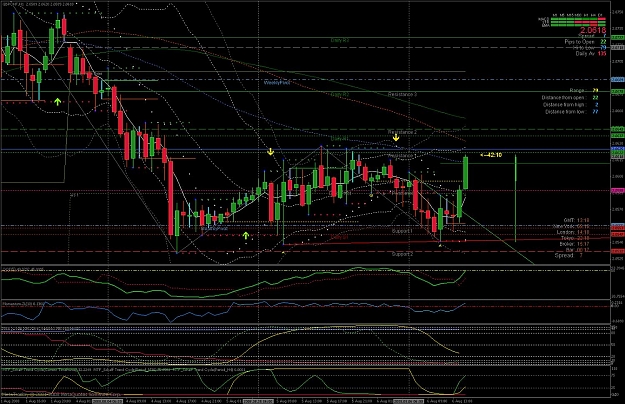625x404 pixels.
Task: Select the yellow <--42:10 candle timer label
Action: tap(491, 155)
